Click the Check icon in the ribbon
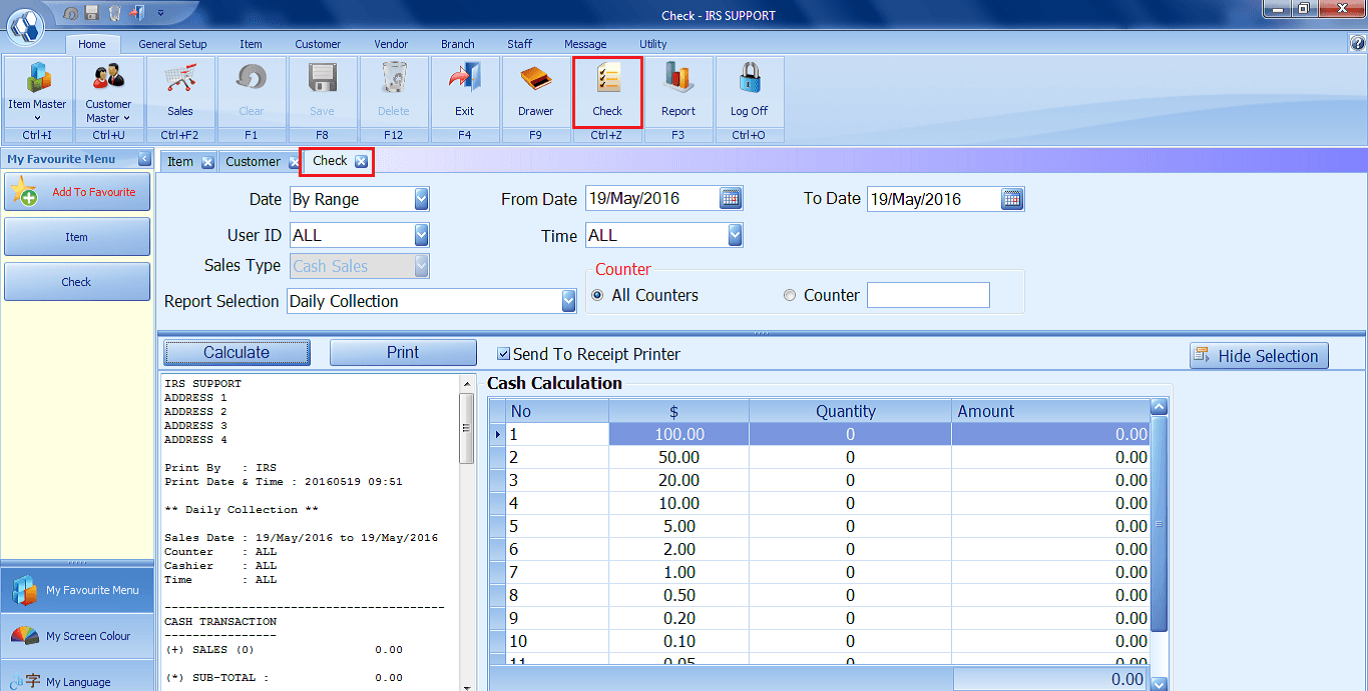Viewport: 1368px width, 691px height. point(607,90)
